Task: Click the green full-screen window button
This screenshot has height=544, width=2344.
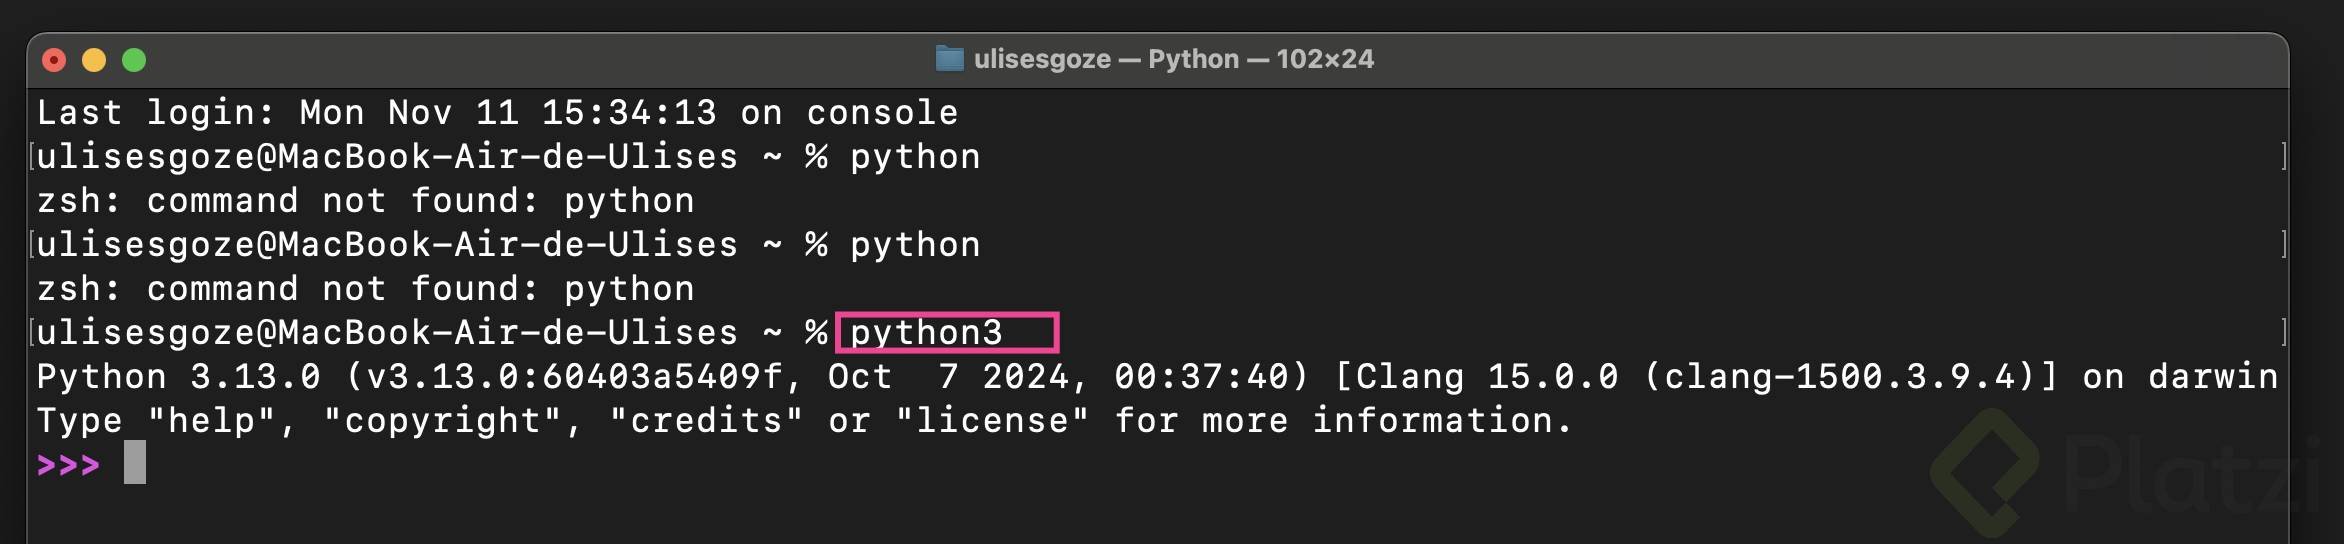Action: (x=134, y=61)
